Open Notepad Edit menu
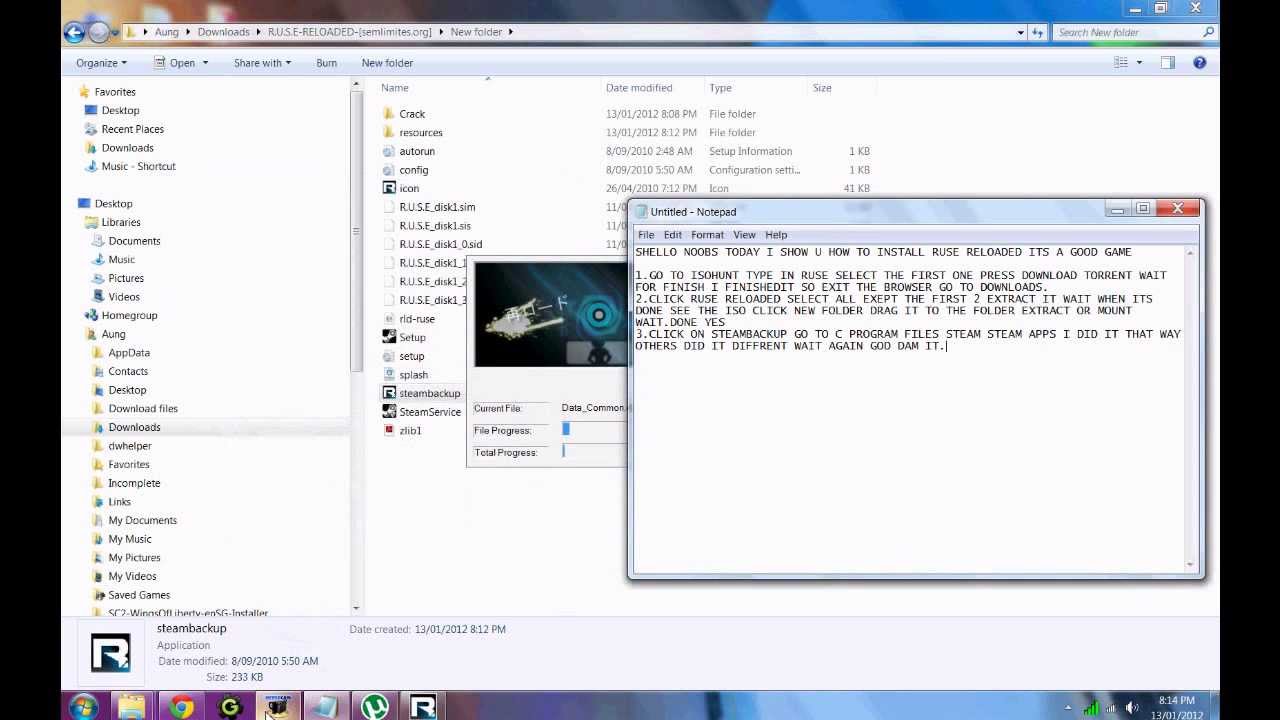The height and width of the screenshot is (720, 1280). [673, 235]
